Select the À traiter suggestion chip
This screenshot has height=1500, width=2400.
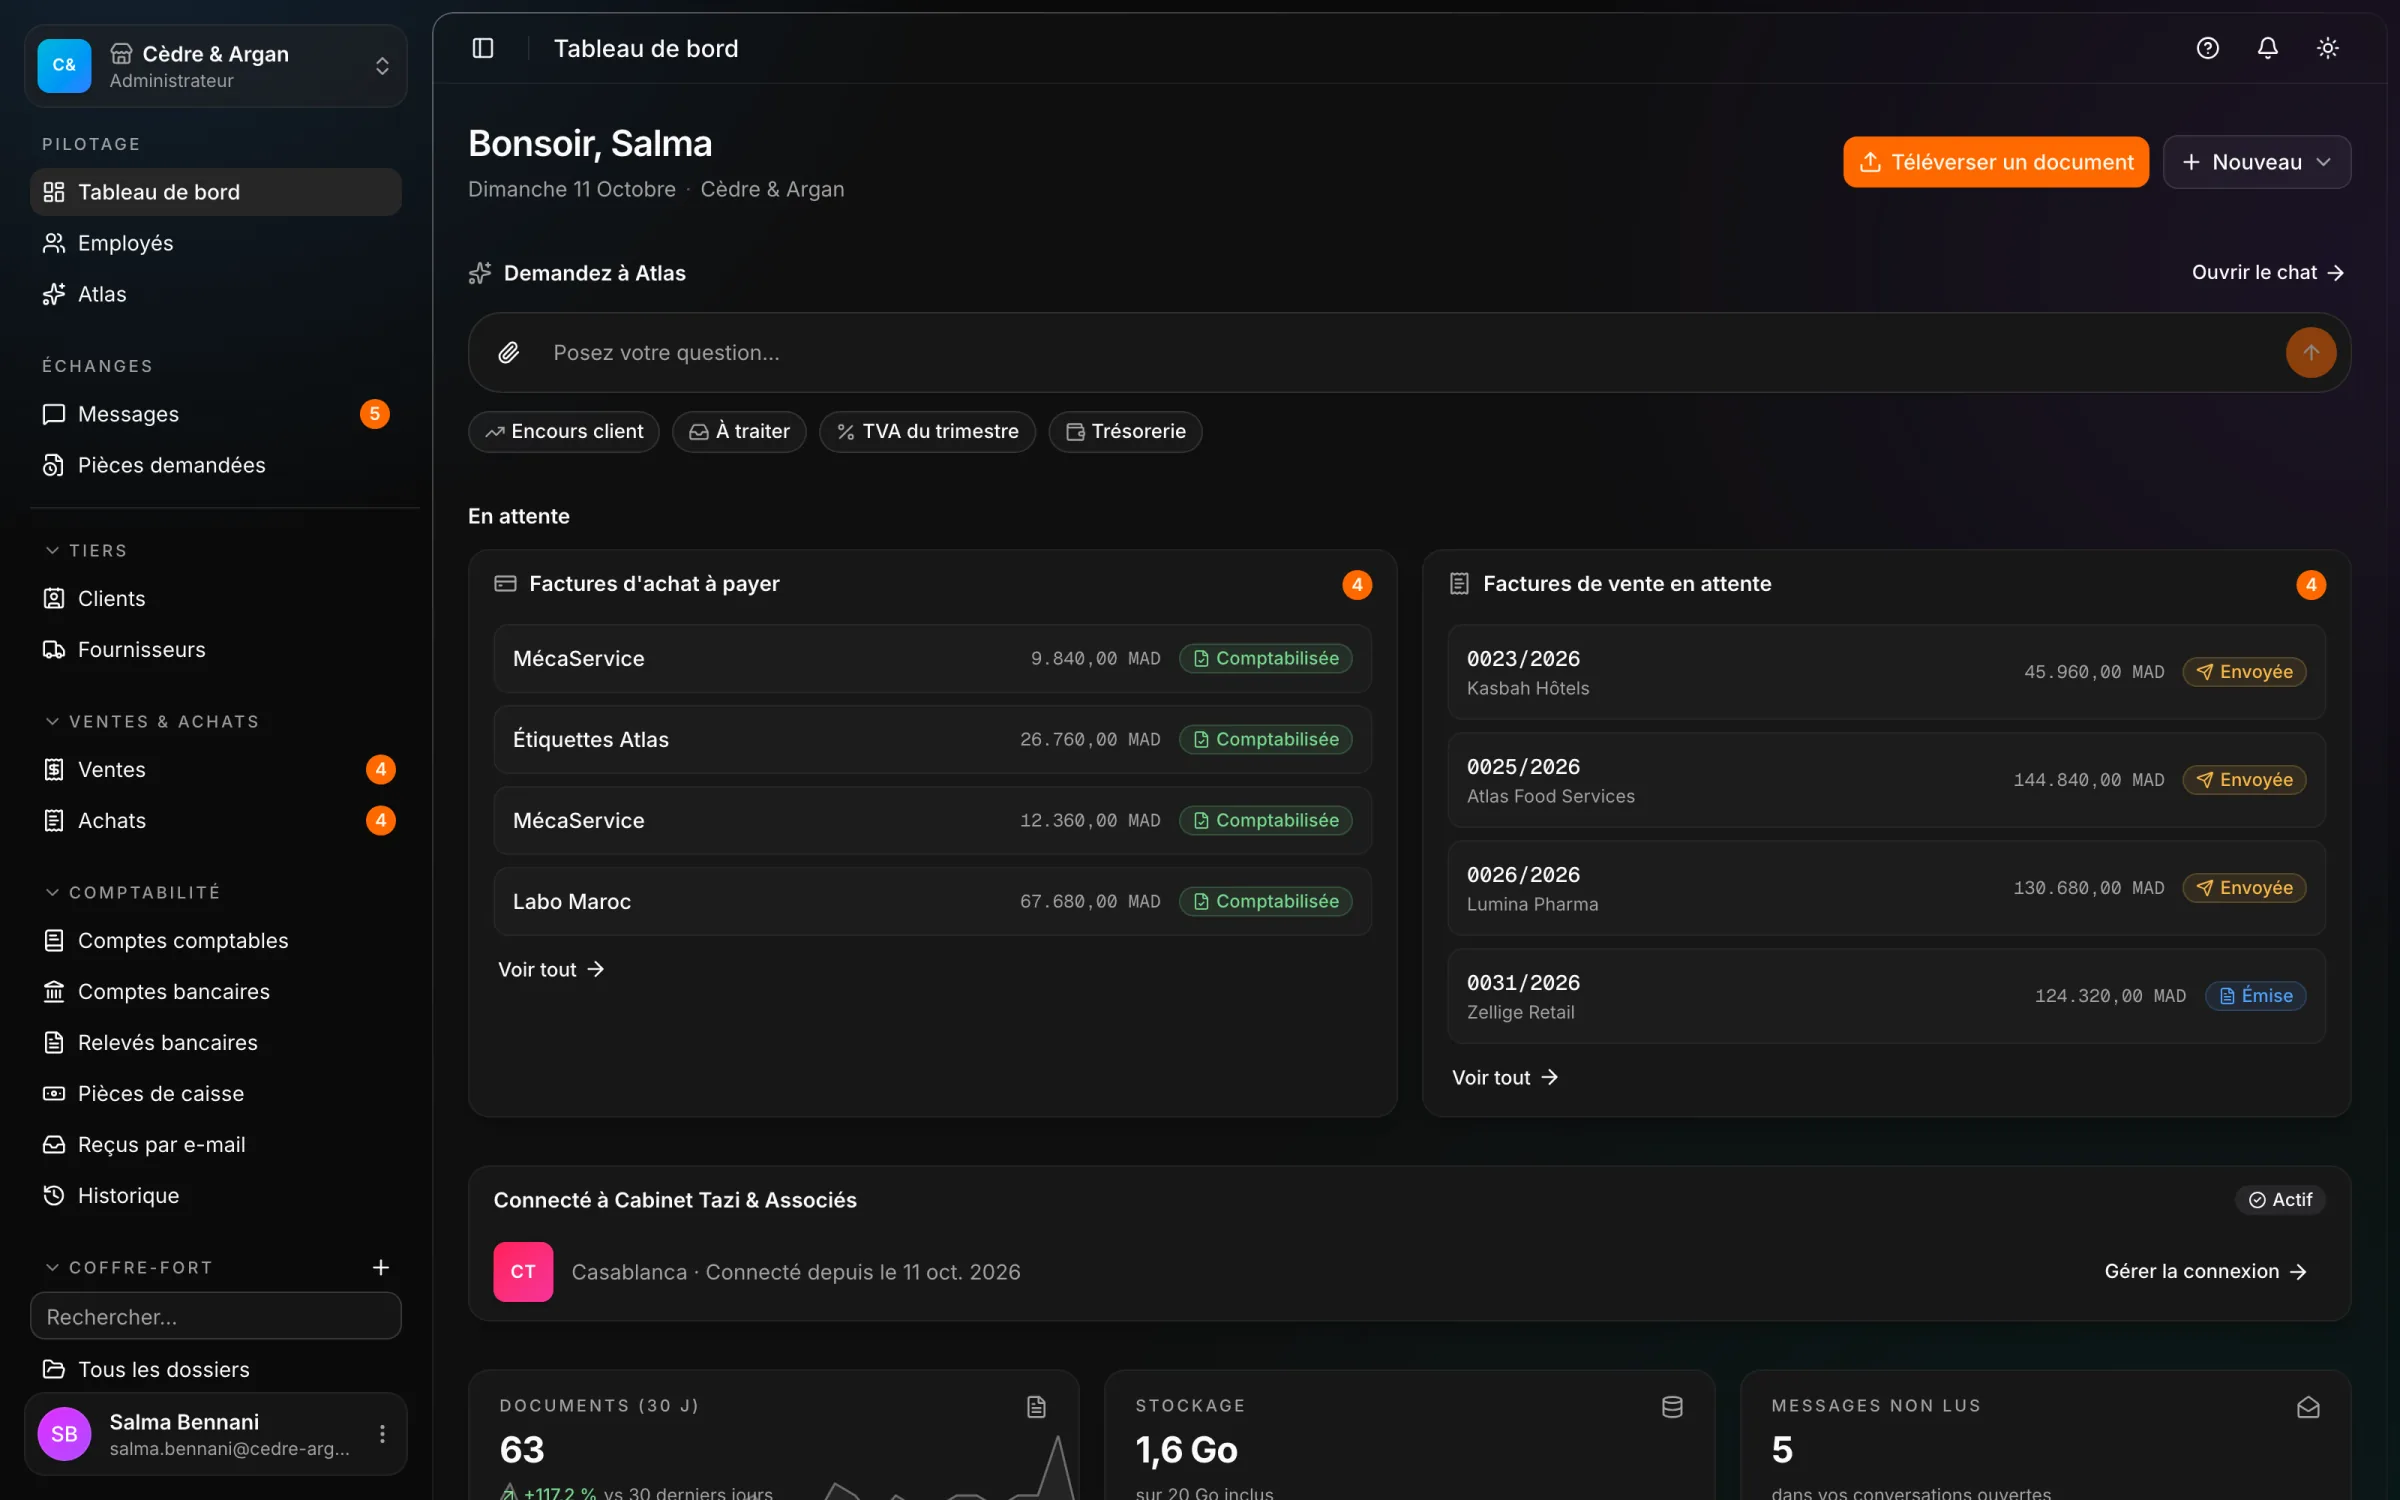(x=739, y=432)
